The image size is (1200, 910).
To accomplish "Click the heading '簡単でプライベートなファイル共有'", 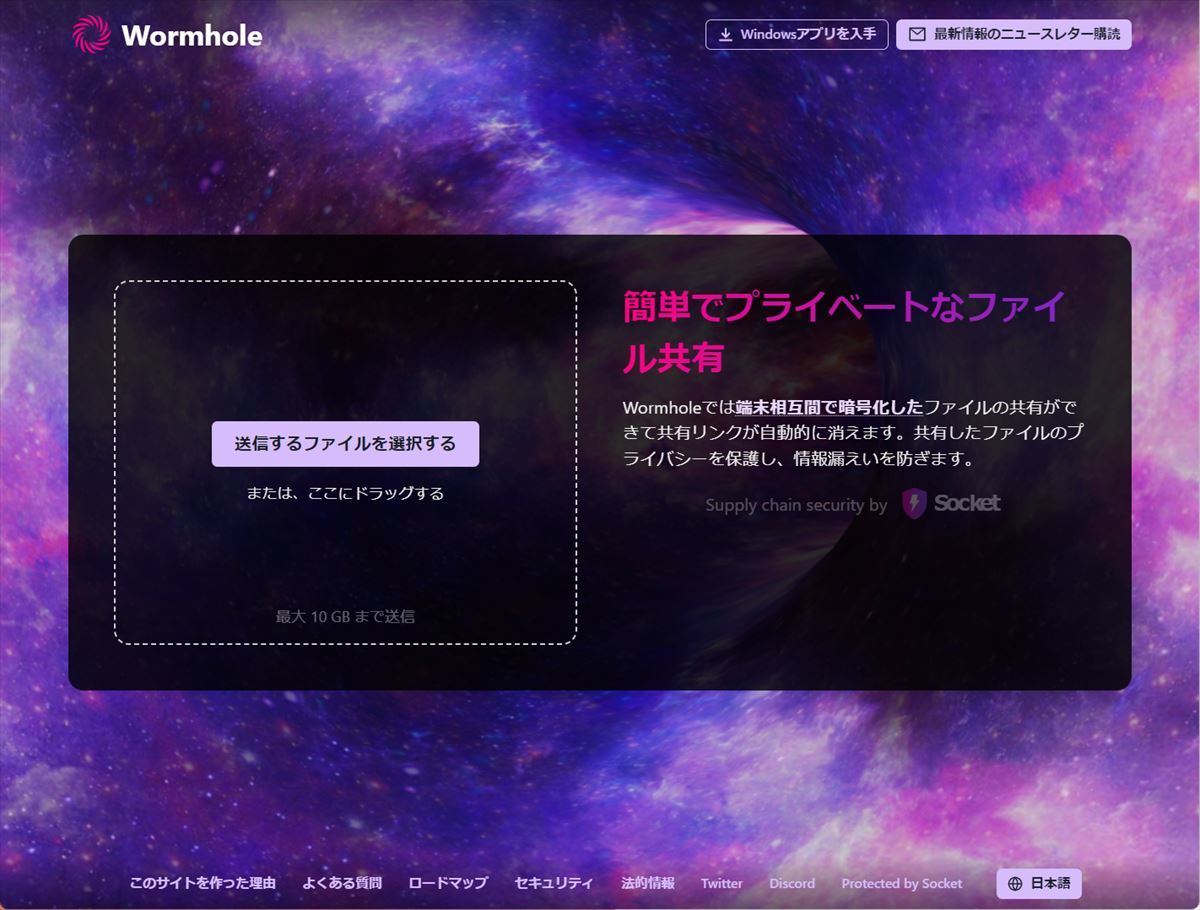I will (845, 332).
